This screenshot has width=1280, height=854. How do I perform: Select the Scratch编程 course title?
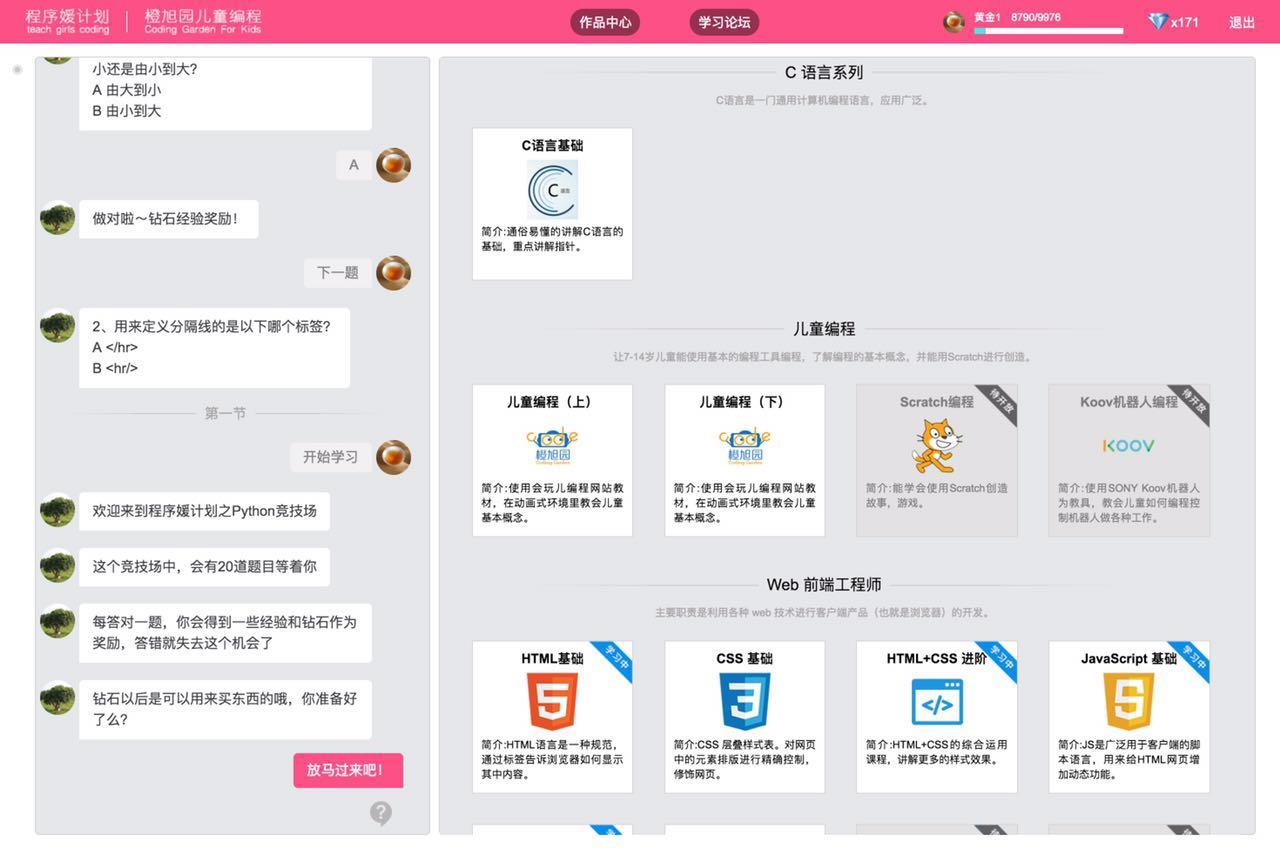936,402
